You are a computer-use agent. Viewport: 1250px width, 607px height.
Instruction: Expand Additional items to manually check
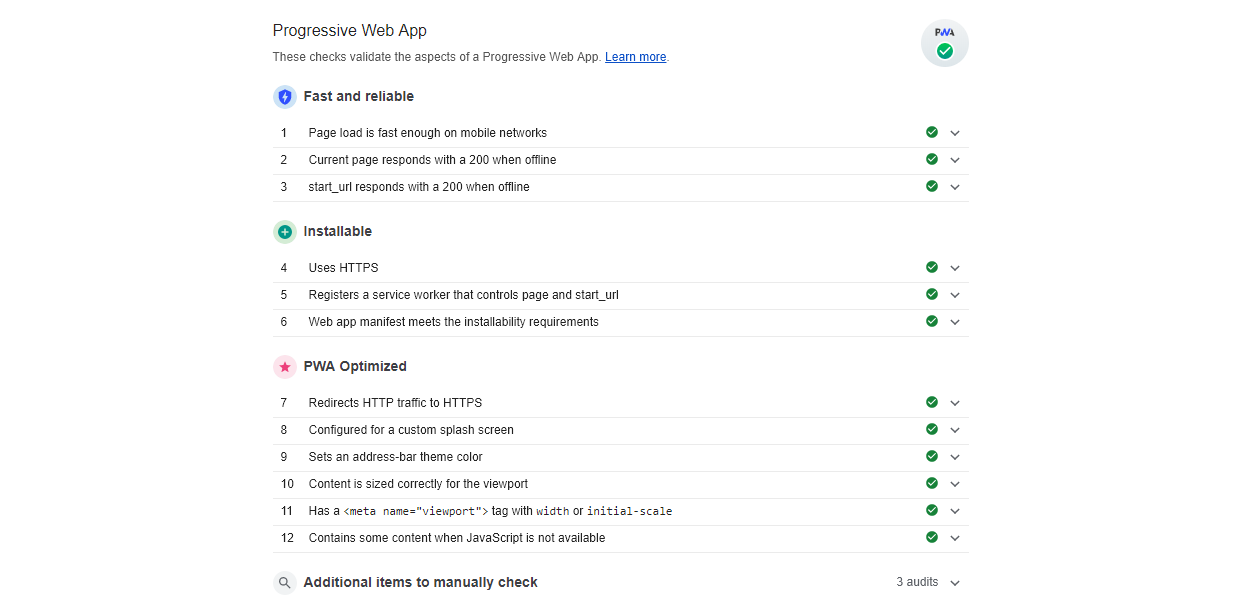(x=955, y=583)
